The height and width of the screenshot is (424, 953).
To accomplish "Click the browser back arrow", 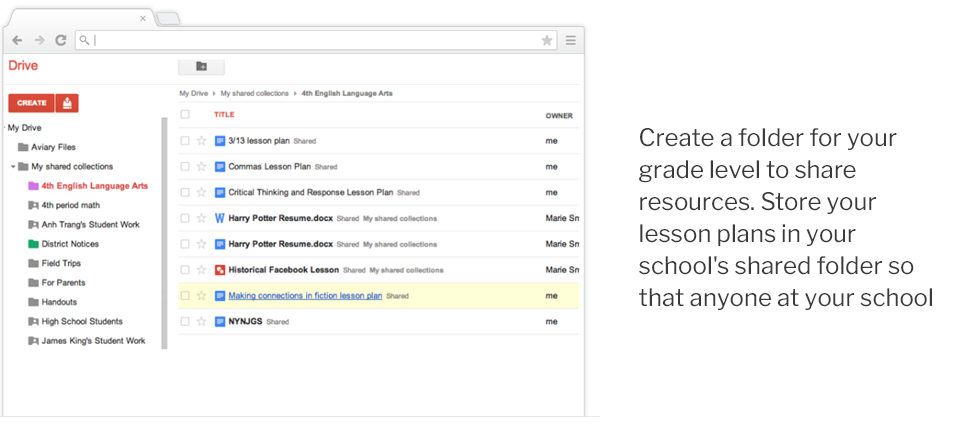I will click(x=17, y=40).
